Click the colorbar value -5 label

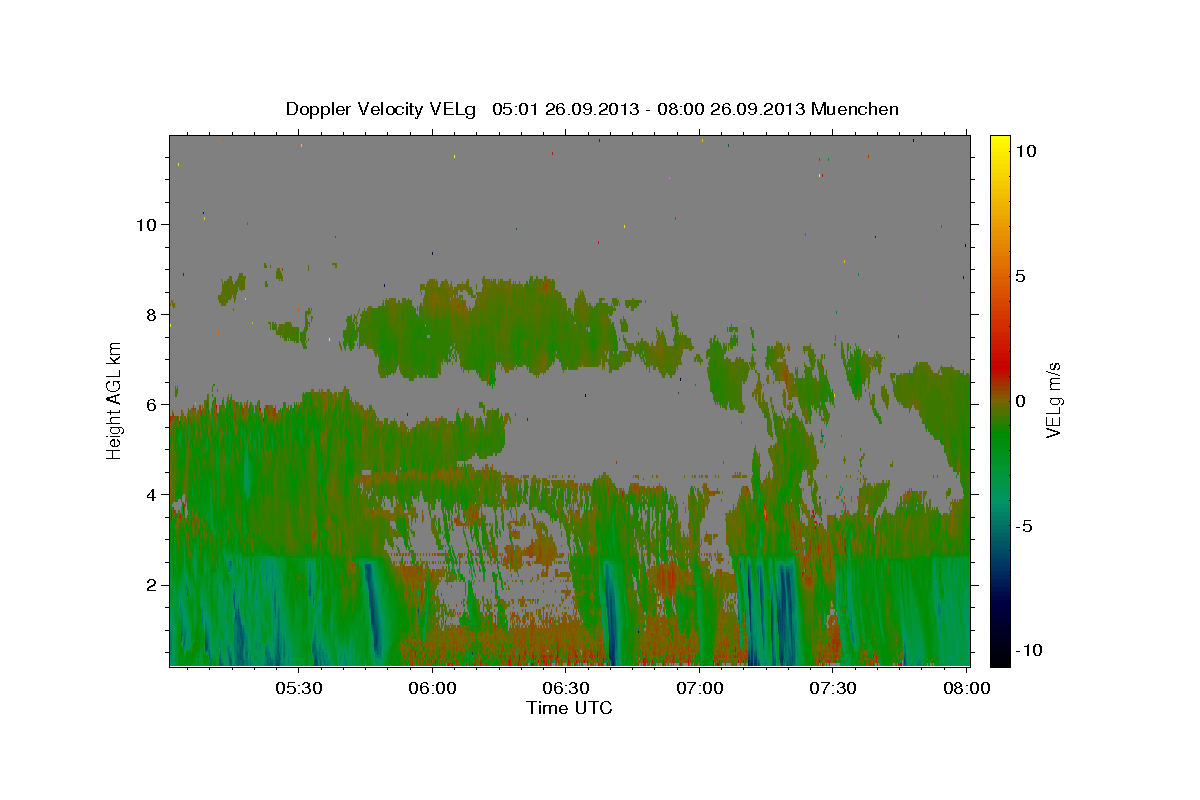(x=1023, y=526)
